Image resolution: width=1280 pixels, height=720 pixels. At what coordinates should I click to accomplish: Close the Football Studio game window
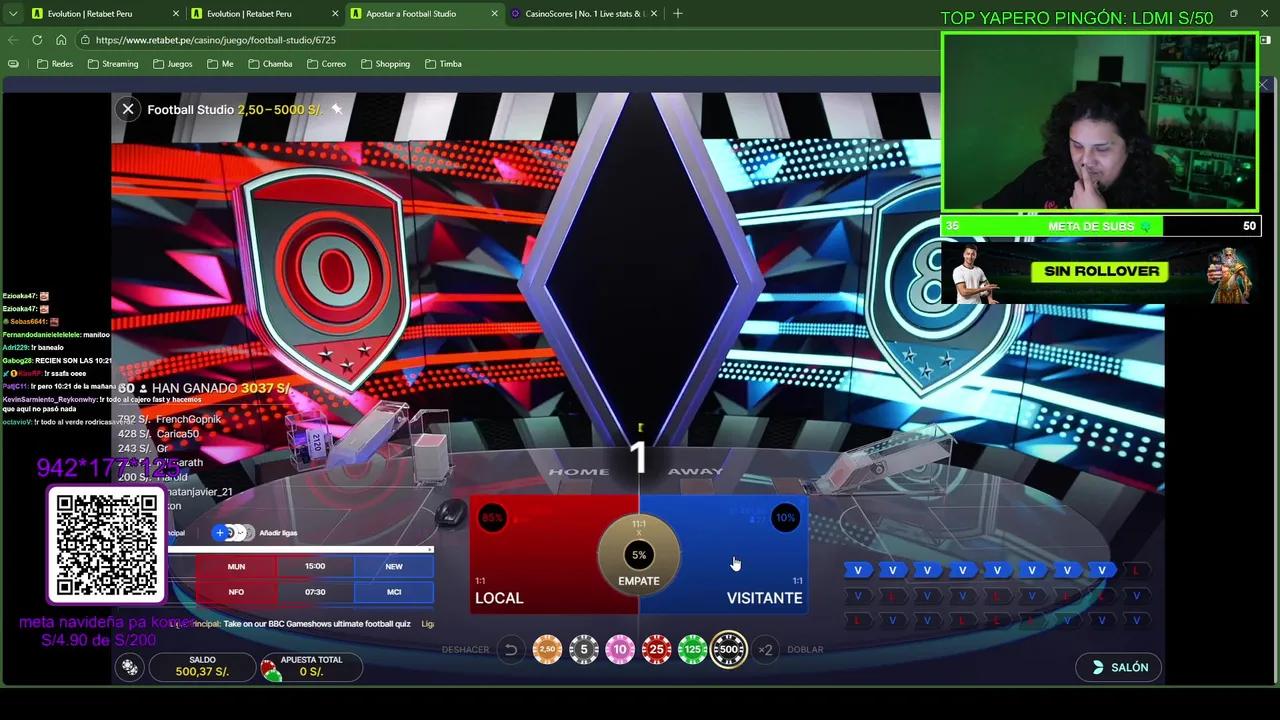coord(128,109)
